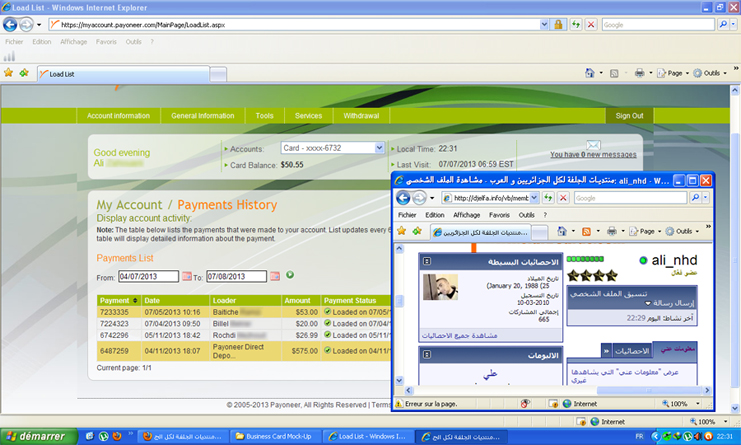The image size is (741, 445).
Task: Open General Information menu tab
Action: pos(203,116)
